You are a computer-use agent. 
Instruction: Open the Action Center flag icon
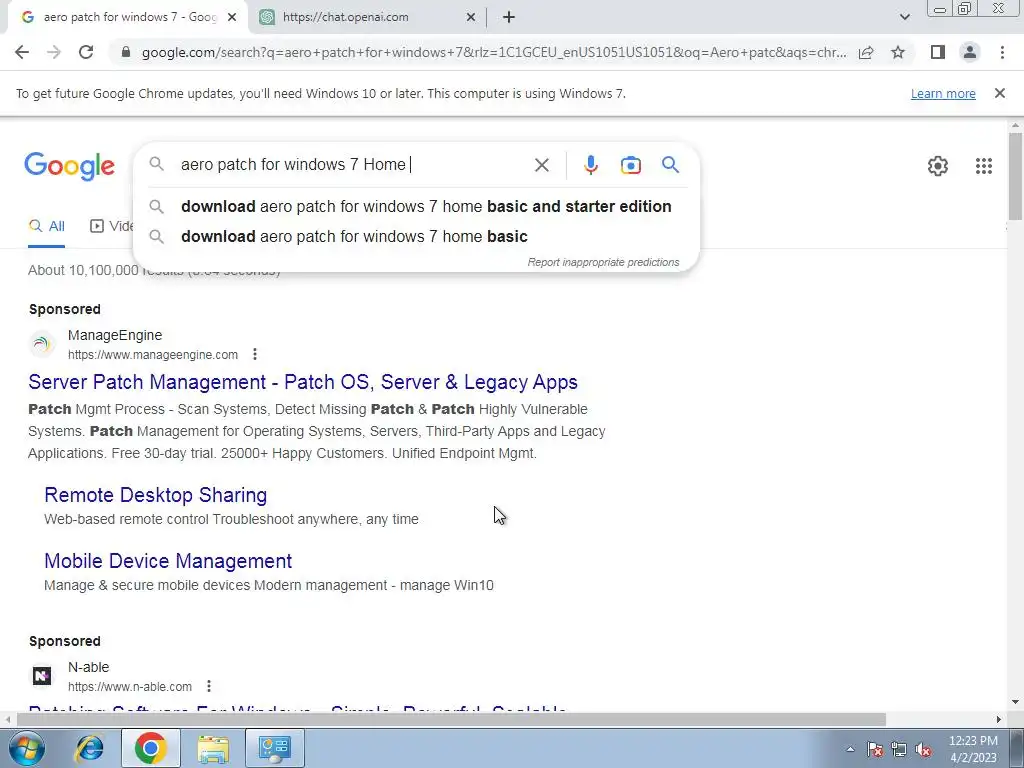(x=875, y=749)
